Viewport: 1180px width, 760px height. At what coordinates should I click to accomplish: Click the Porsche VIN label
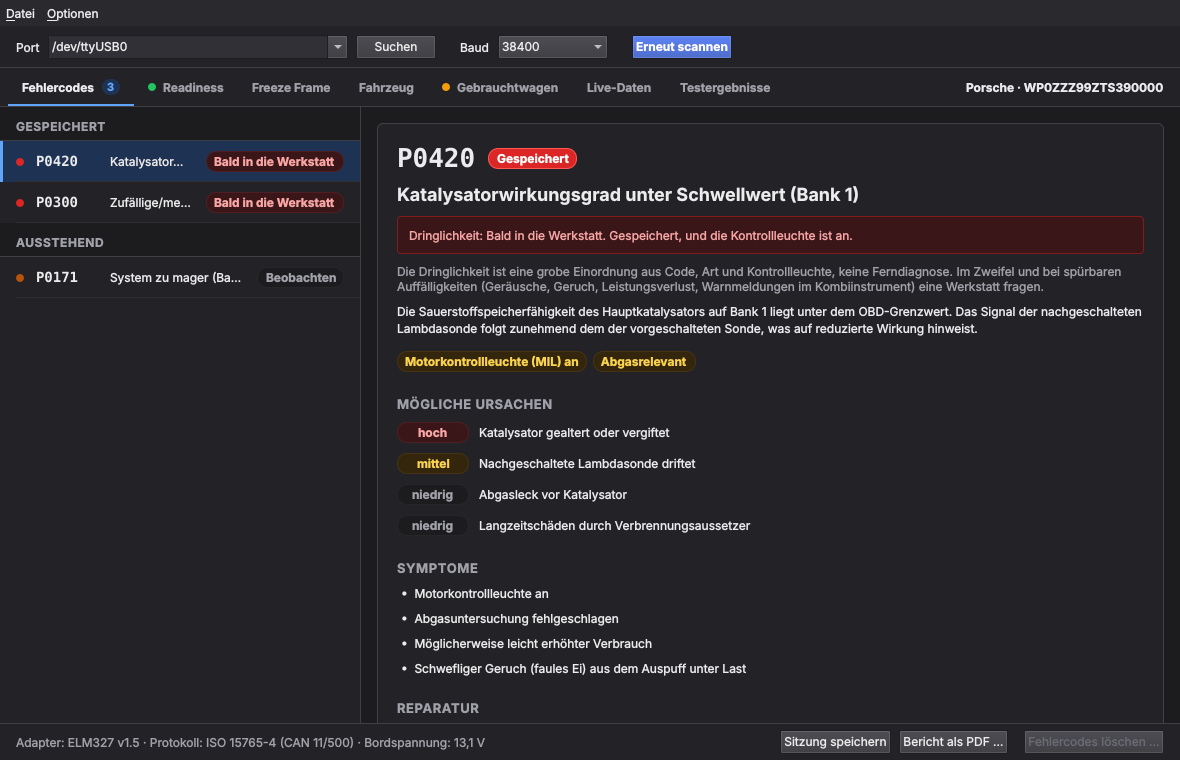(x=1064, y=87)
